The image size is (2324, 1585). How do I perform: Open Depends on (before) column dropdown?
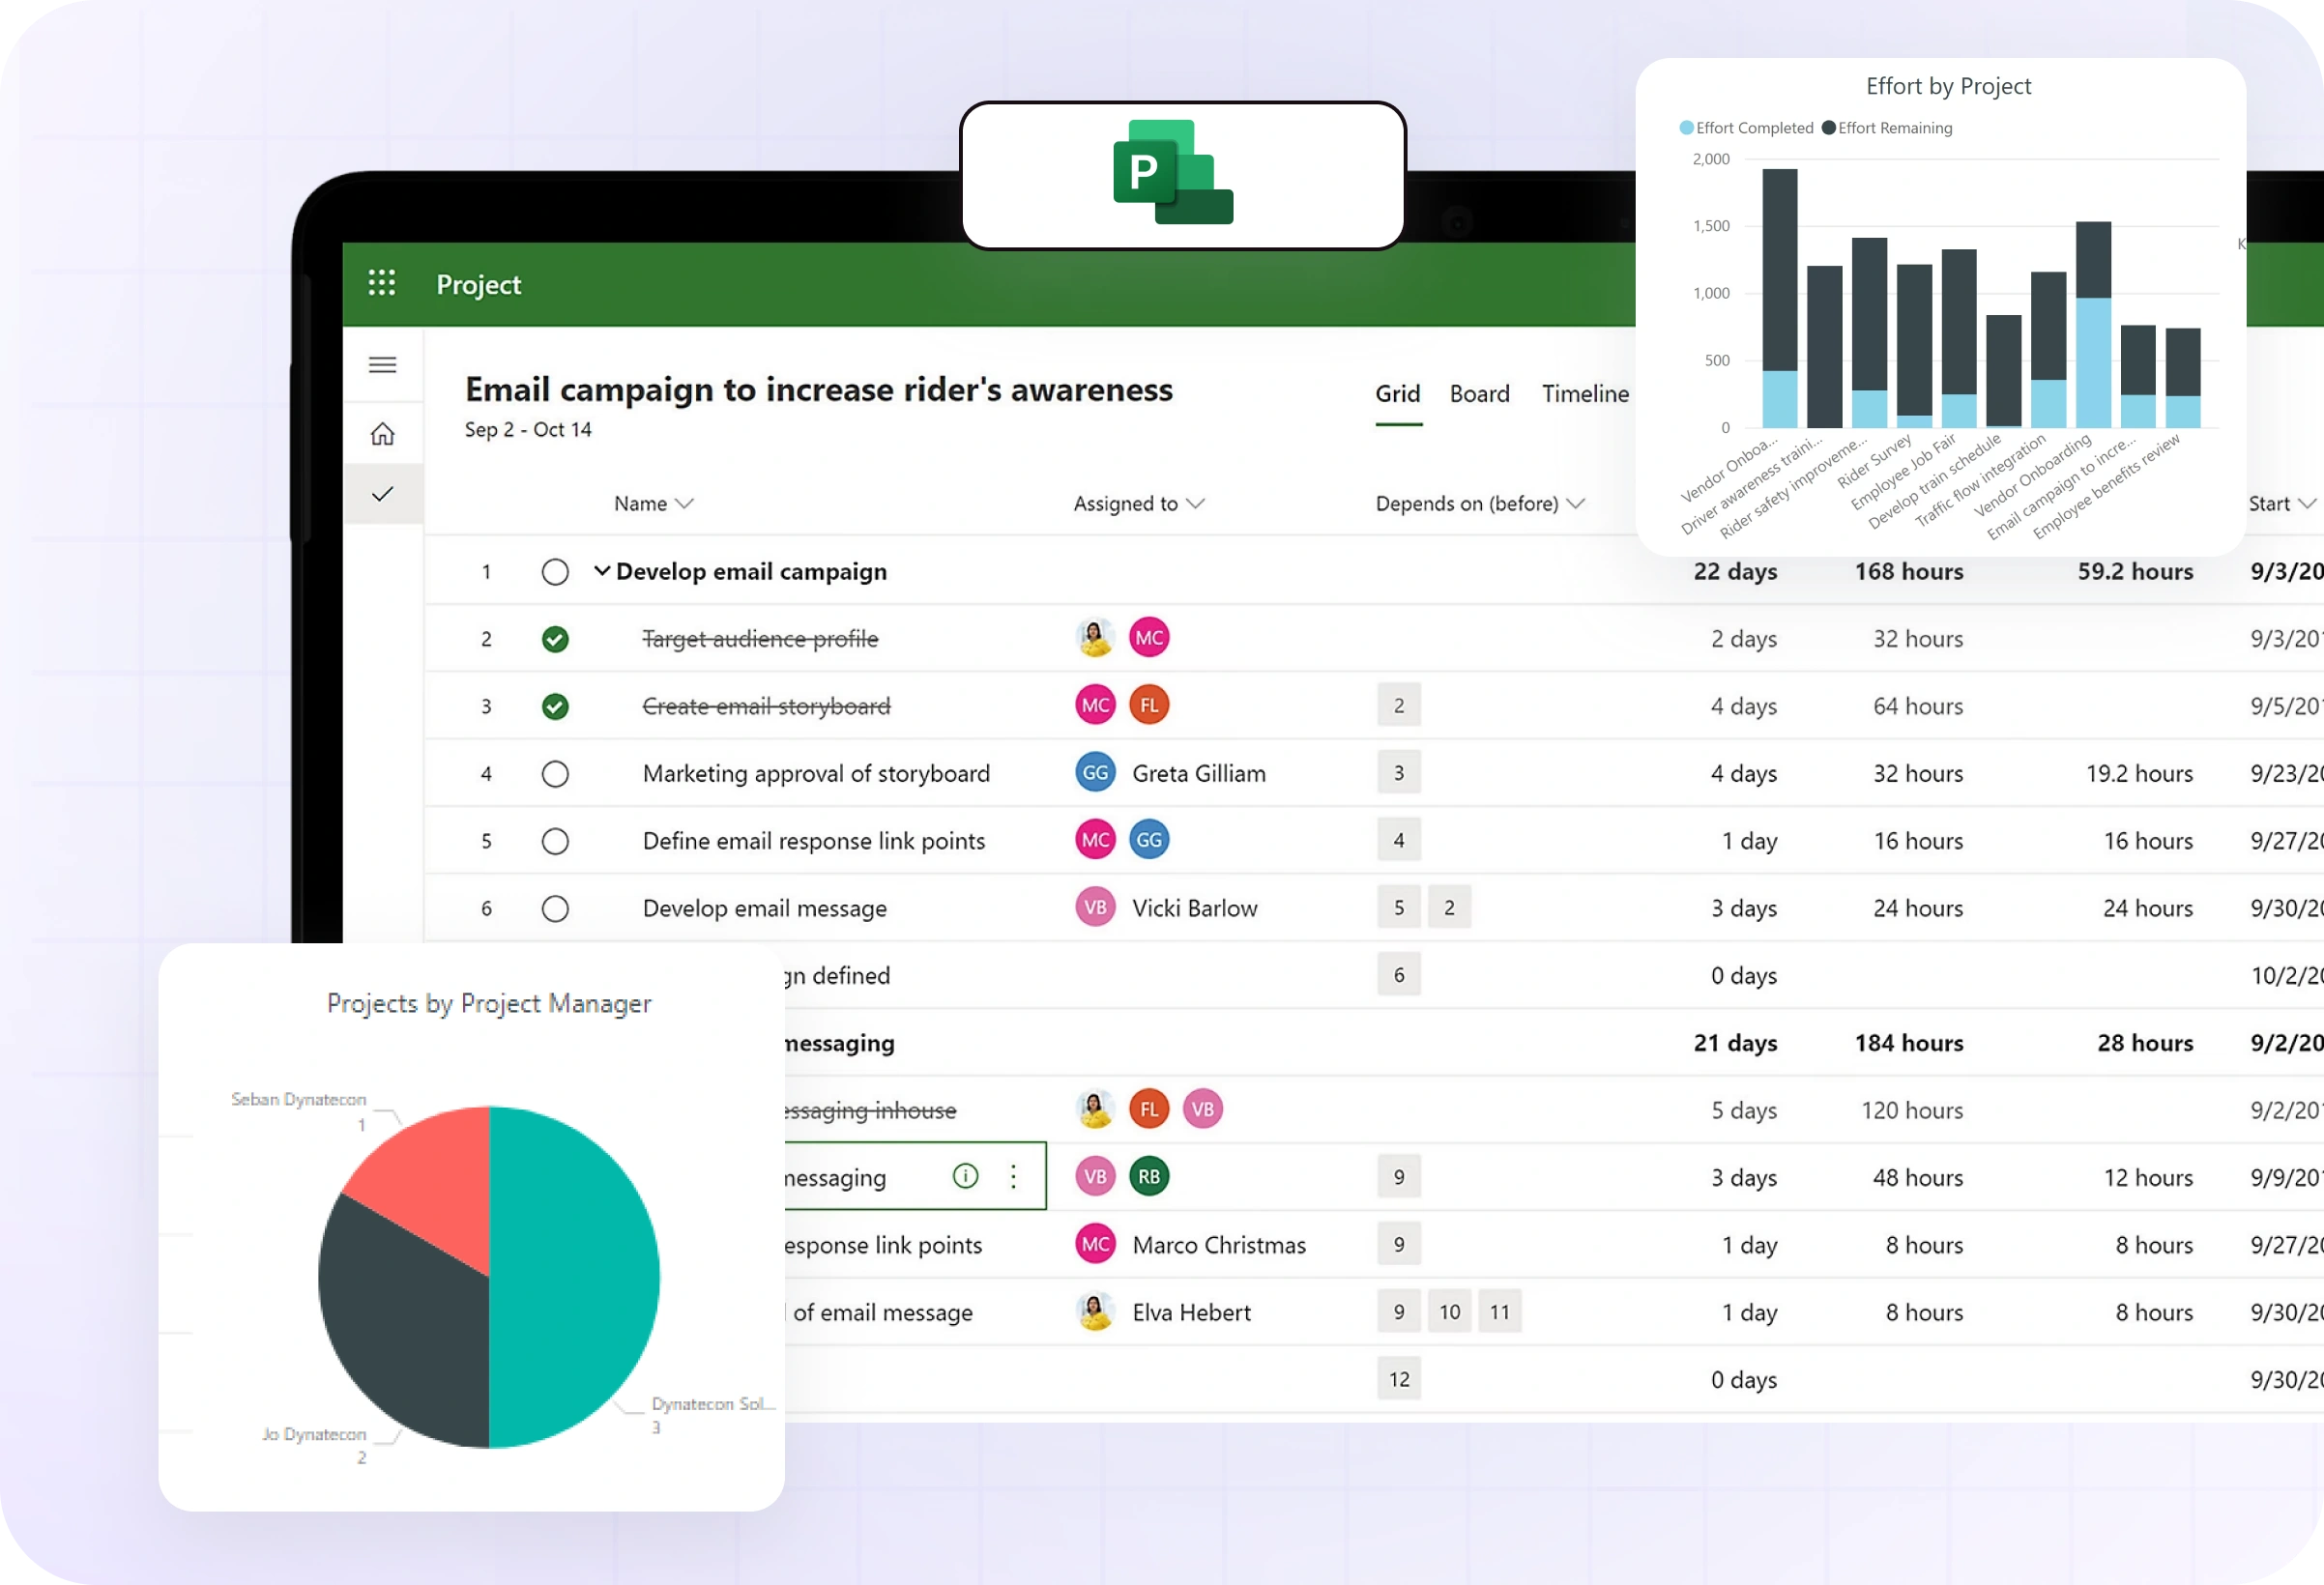1576,504
